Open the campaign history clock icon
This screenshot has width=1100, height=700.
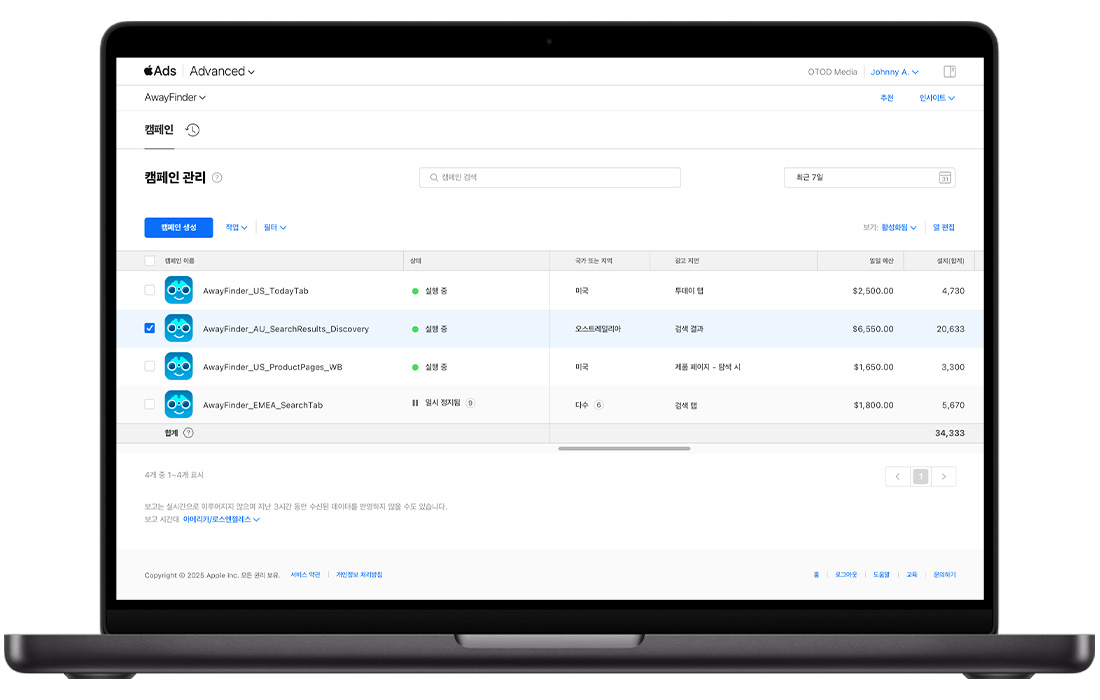pyautogui.click(x=193, y=130)
